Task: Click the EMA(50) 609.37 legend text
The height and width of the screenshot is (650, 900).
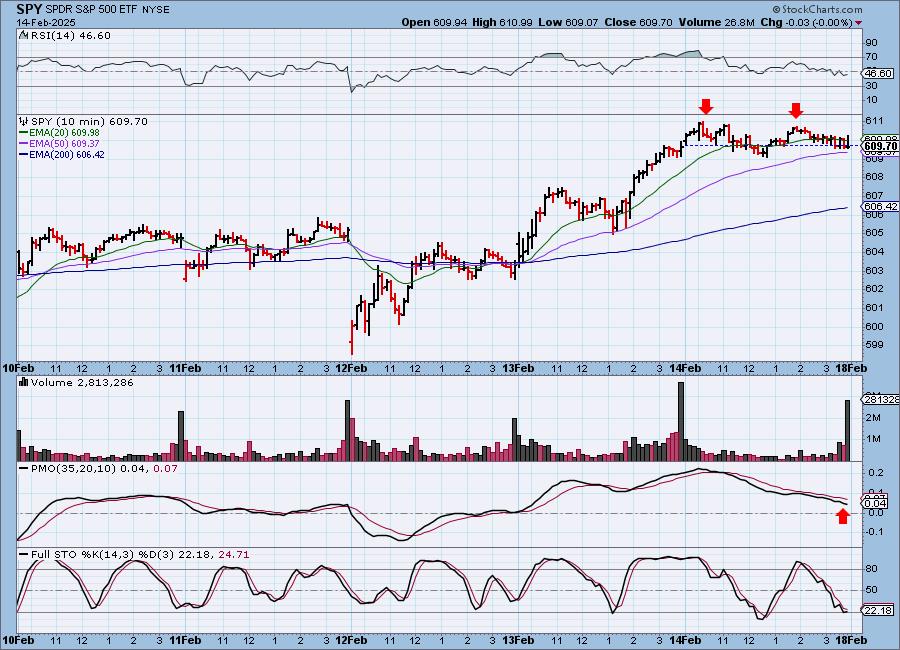Action: pyautogui.click(x=64, y=144)
